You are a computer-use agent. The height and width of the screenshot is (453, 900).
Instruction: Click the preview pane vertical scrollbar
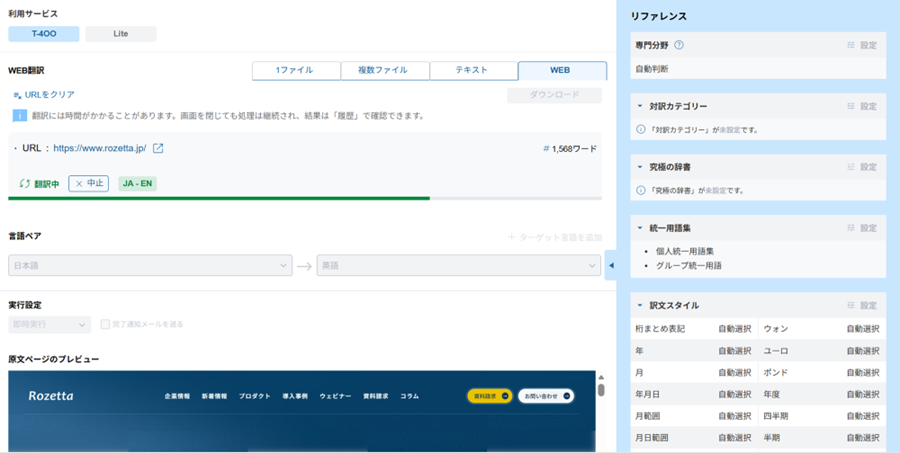(x=601, y=390)
